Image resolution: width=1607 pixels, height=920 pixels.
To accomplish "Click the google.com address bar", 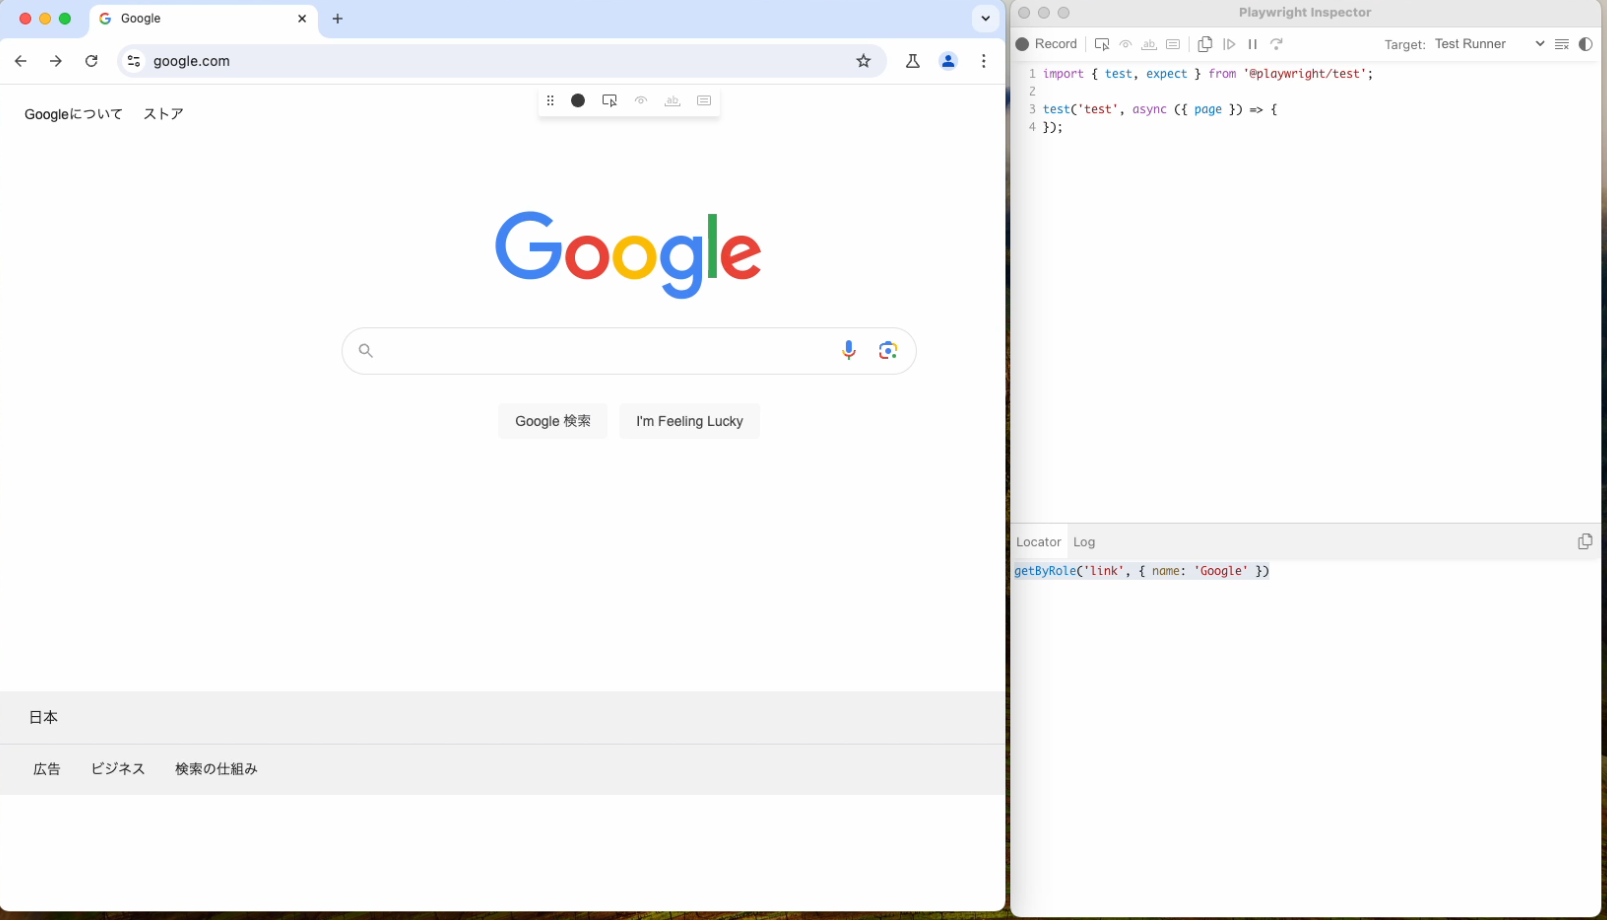I will coord(500,61).
